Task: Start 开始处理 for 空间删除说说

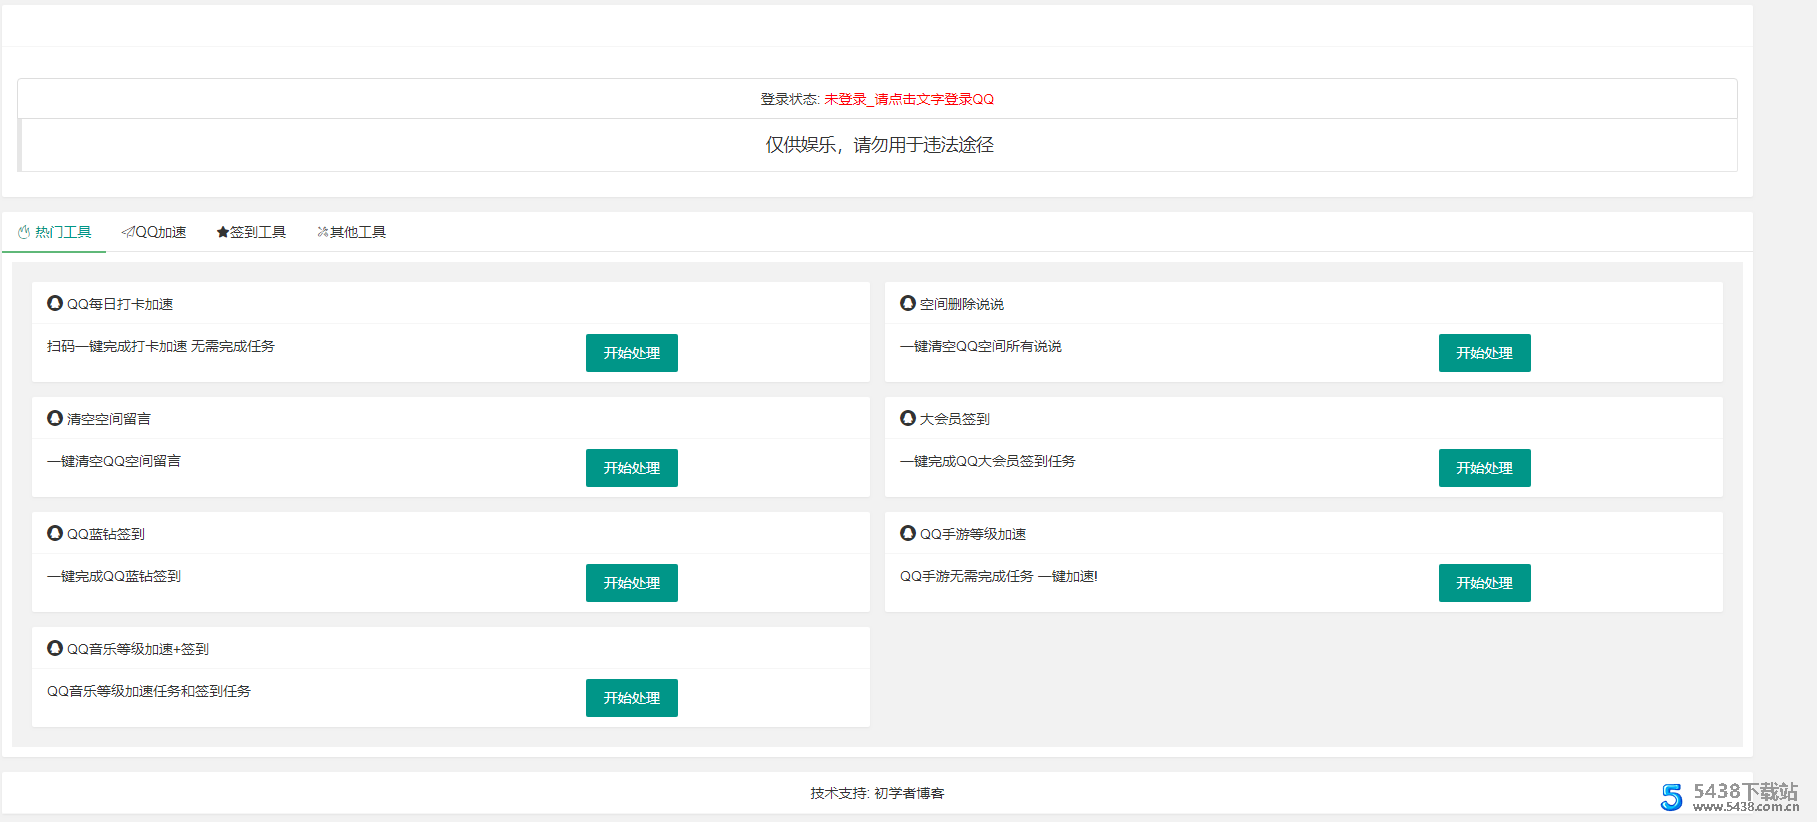Action: (x=1485, y=353)
